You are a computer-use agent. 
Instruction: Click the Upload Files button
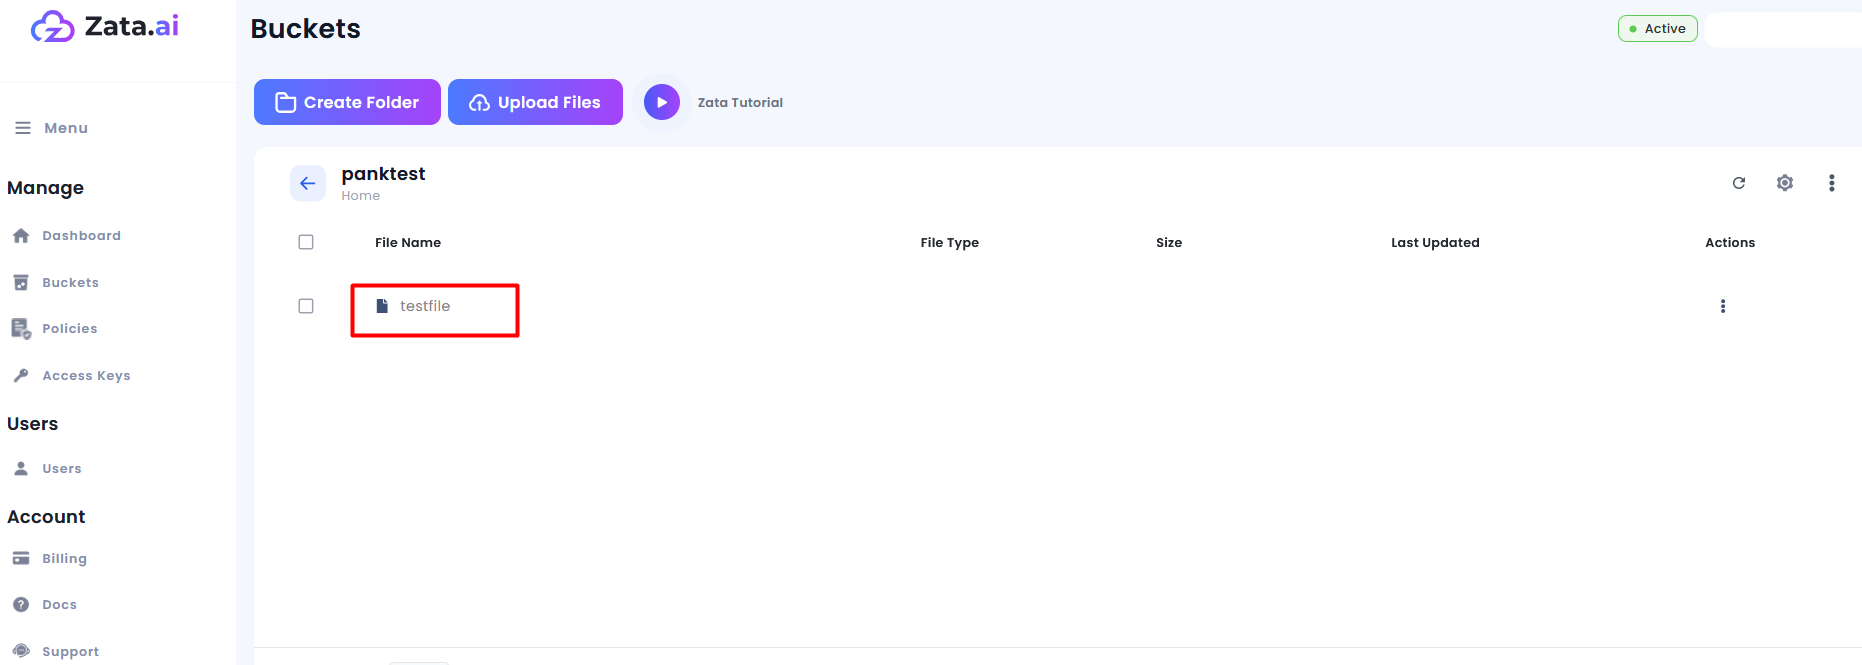[x=535, y=102]
